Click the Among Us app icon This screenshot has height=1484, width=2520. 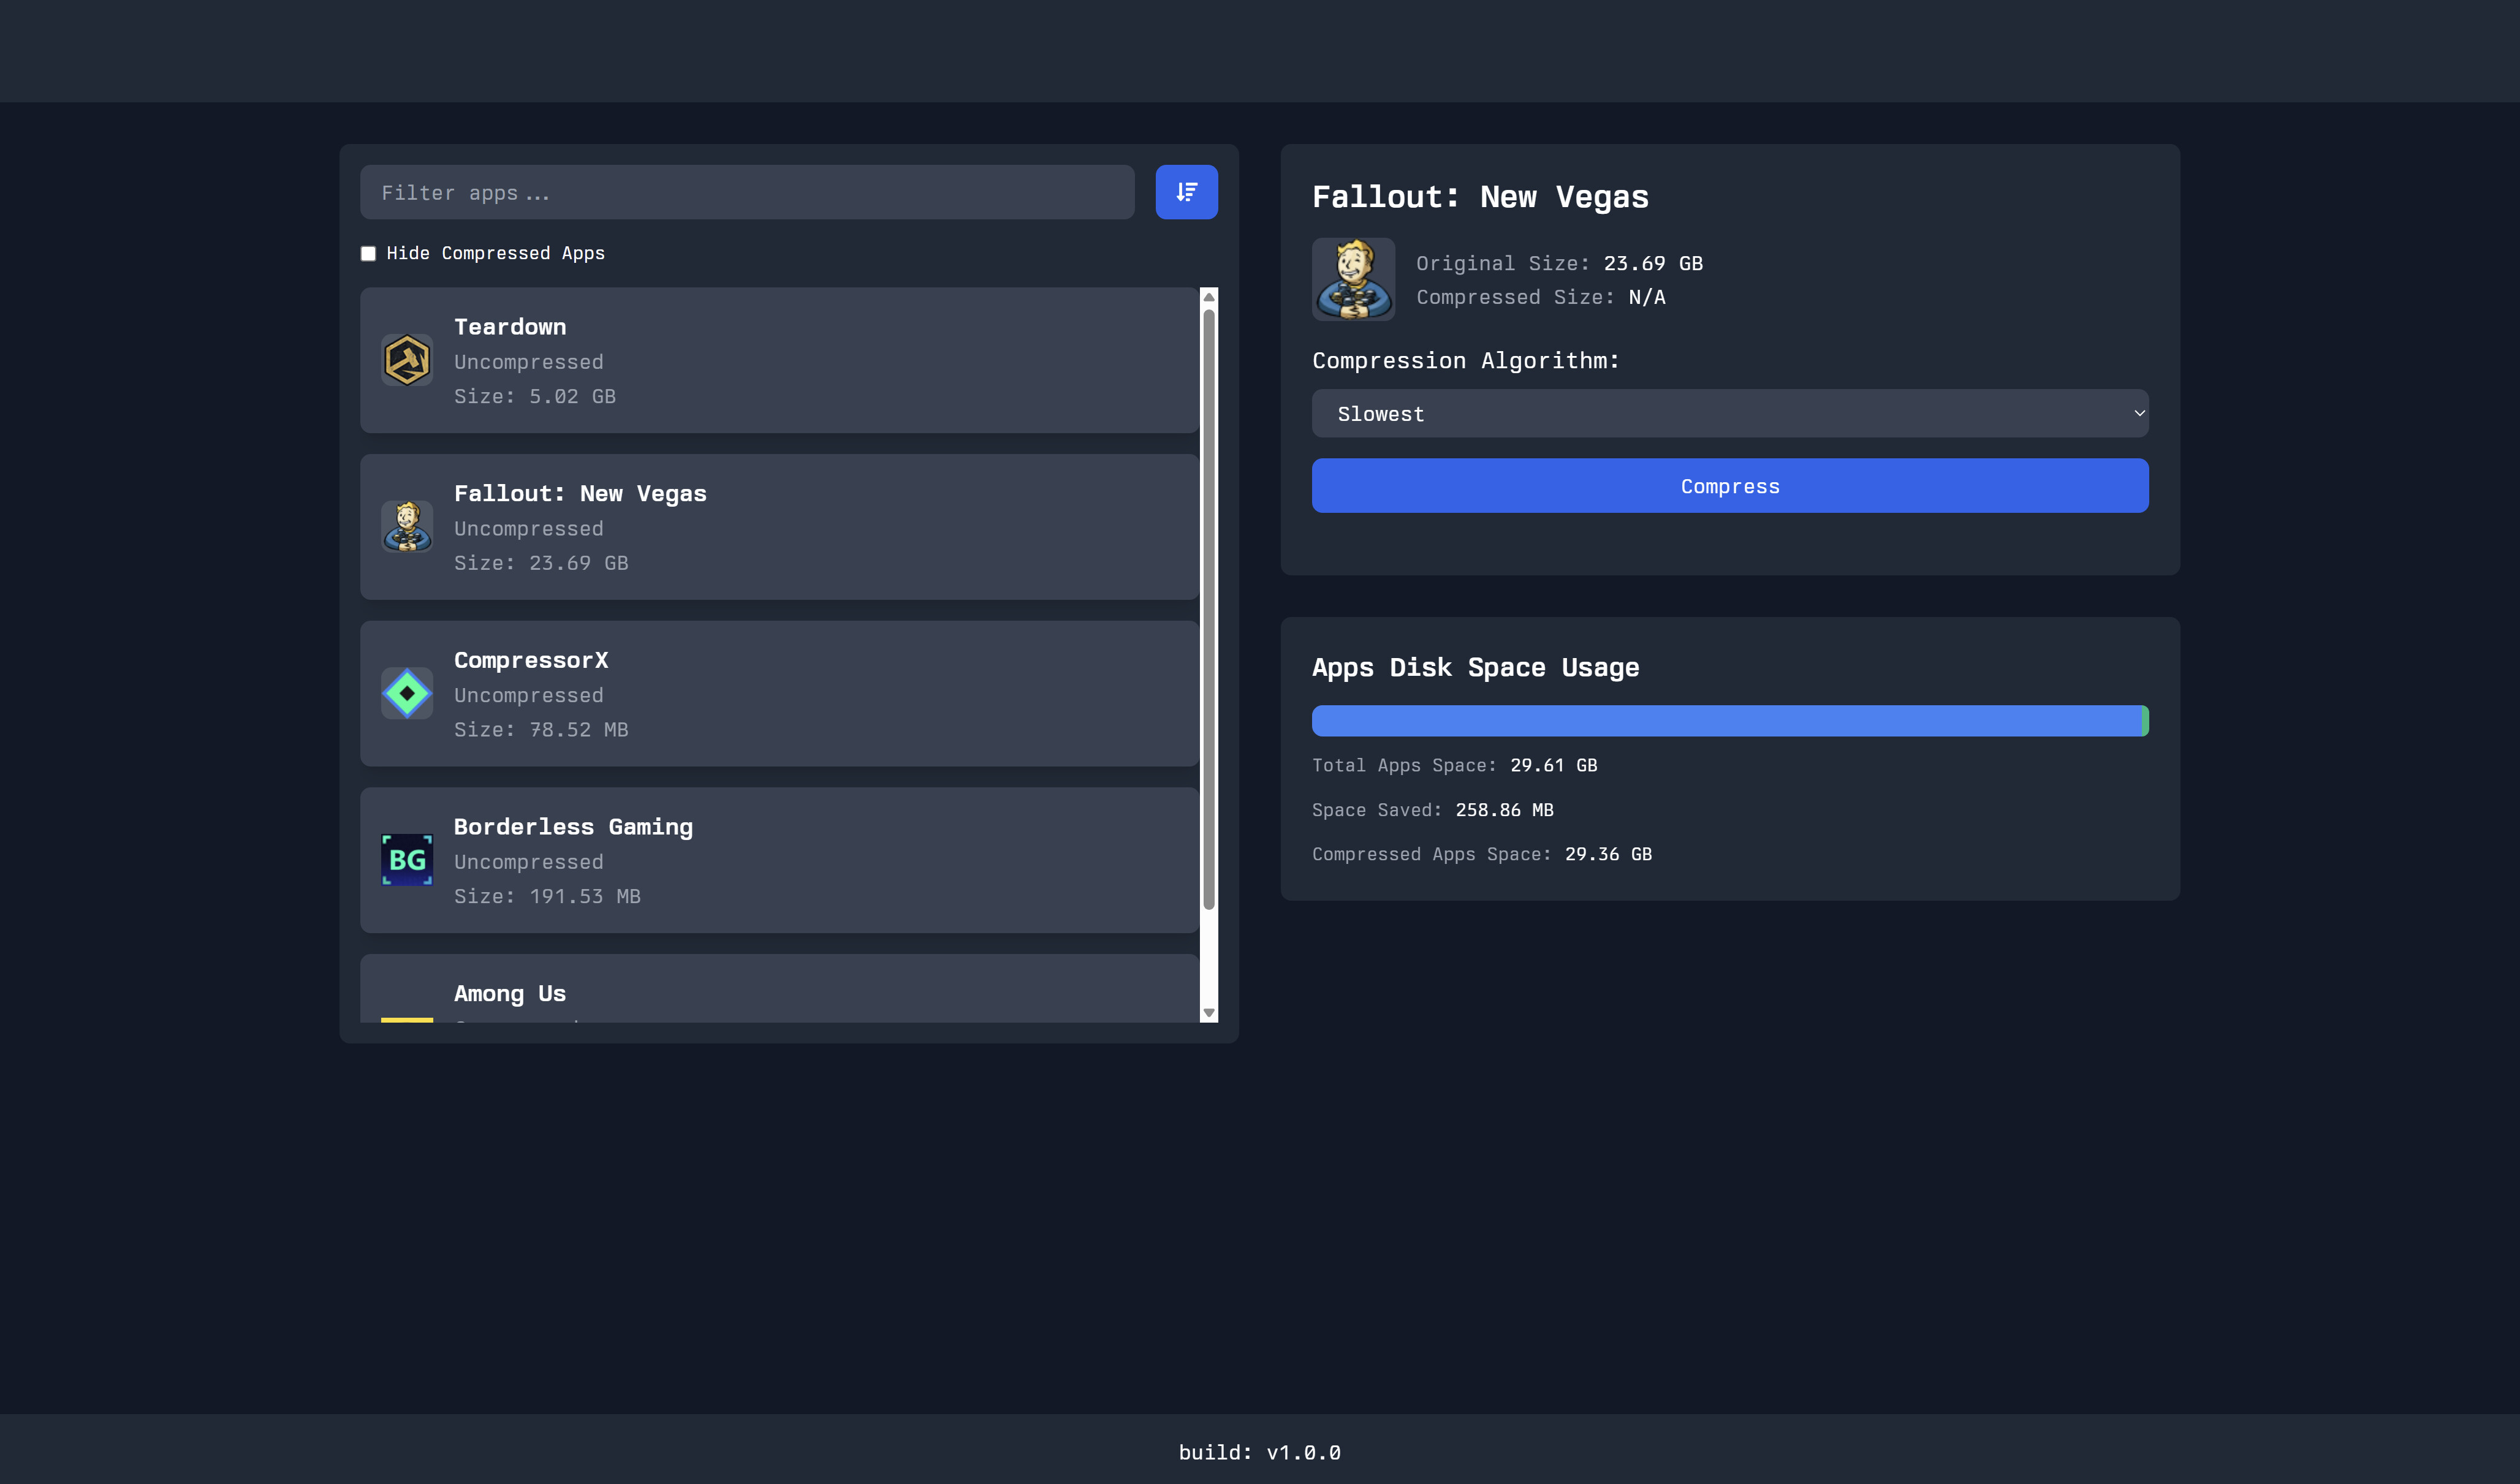[x=407, y=1020]
